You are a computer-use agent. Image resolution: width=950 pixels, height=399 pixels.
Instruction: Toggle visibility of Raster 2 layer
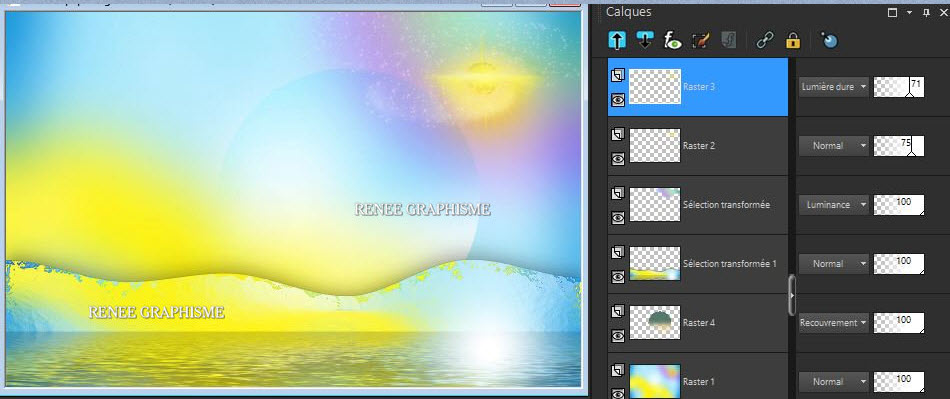(618, 159)
